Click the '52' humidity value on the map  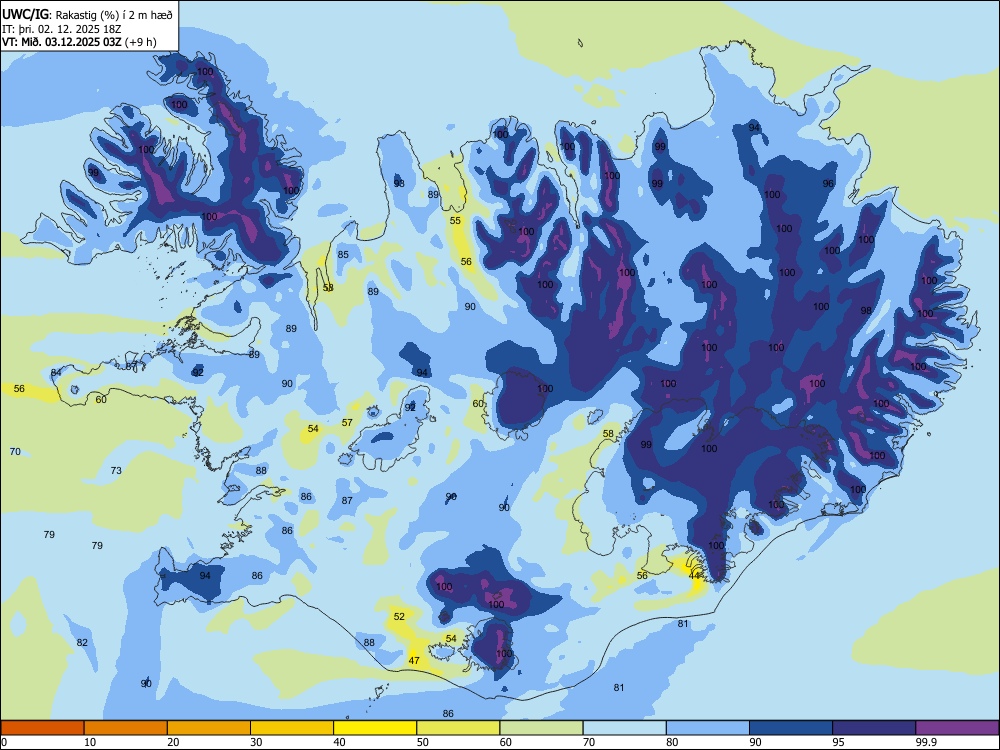pos(399,617)
